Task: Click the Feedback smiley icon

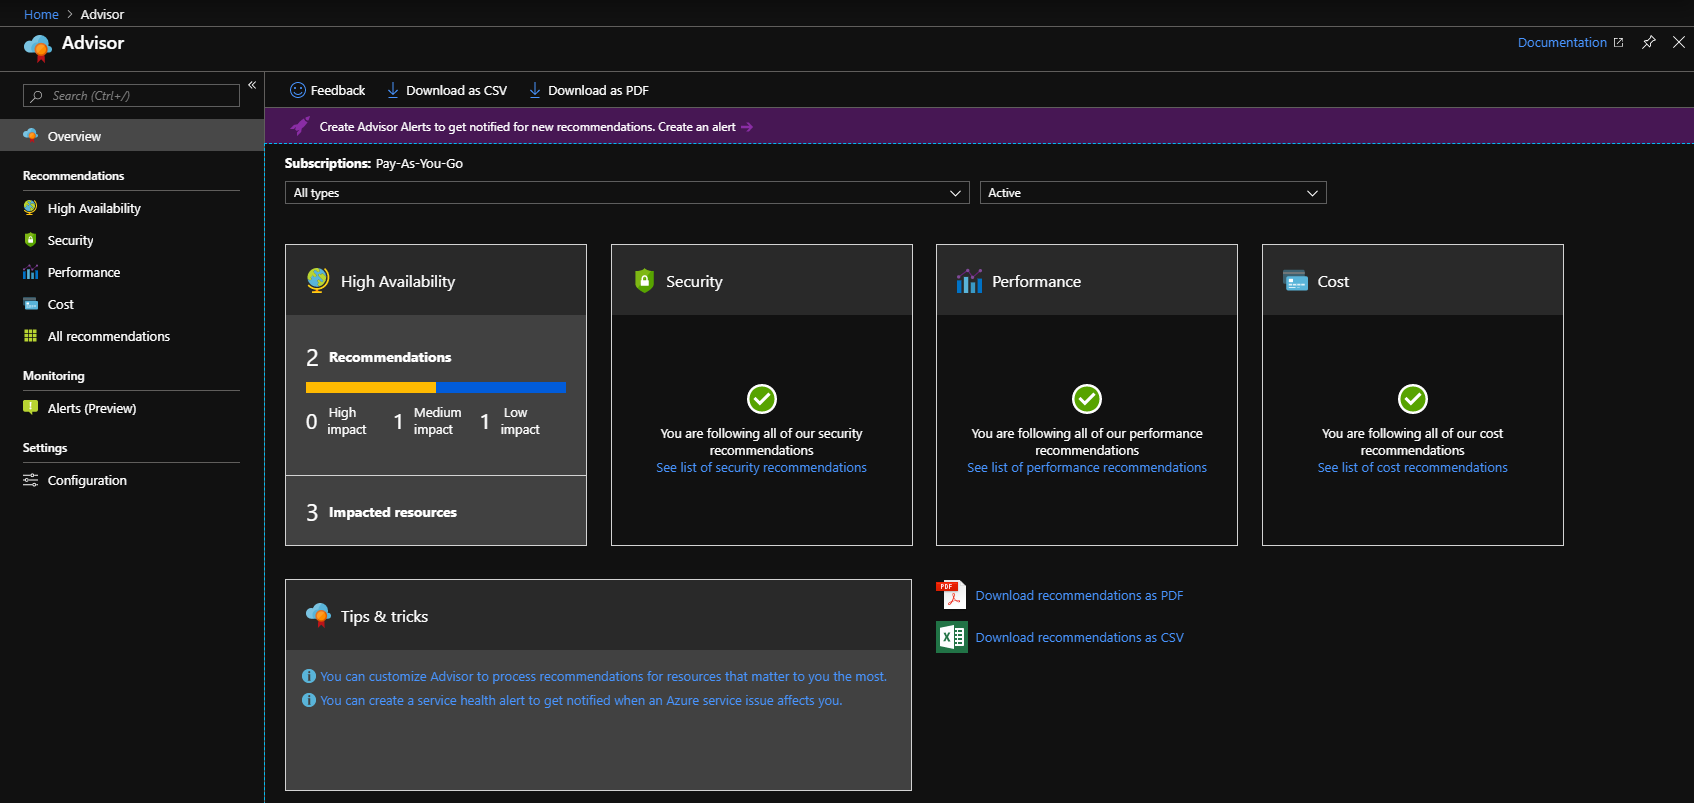Action: click(x=297, y=90)
